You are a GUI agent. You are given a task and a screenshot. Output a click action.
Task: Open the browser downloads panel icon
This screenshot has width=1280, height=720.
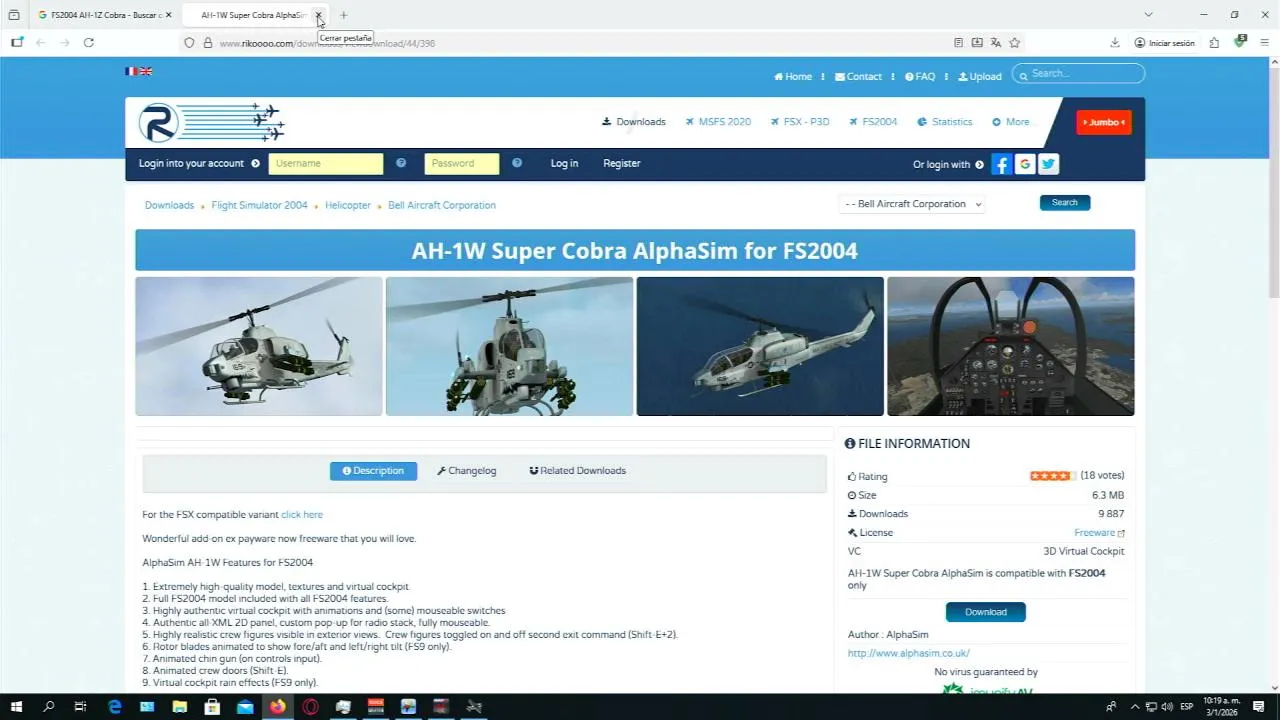point(1115,43)
